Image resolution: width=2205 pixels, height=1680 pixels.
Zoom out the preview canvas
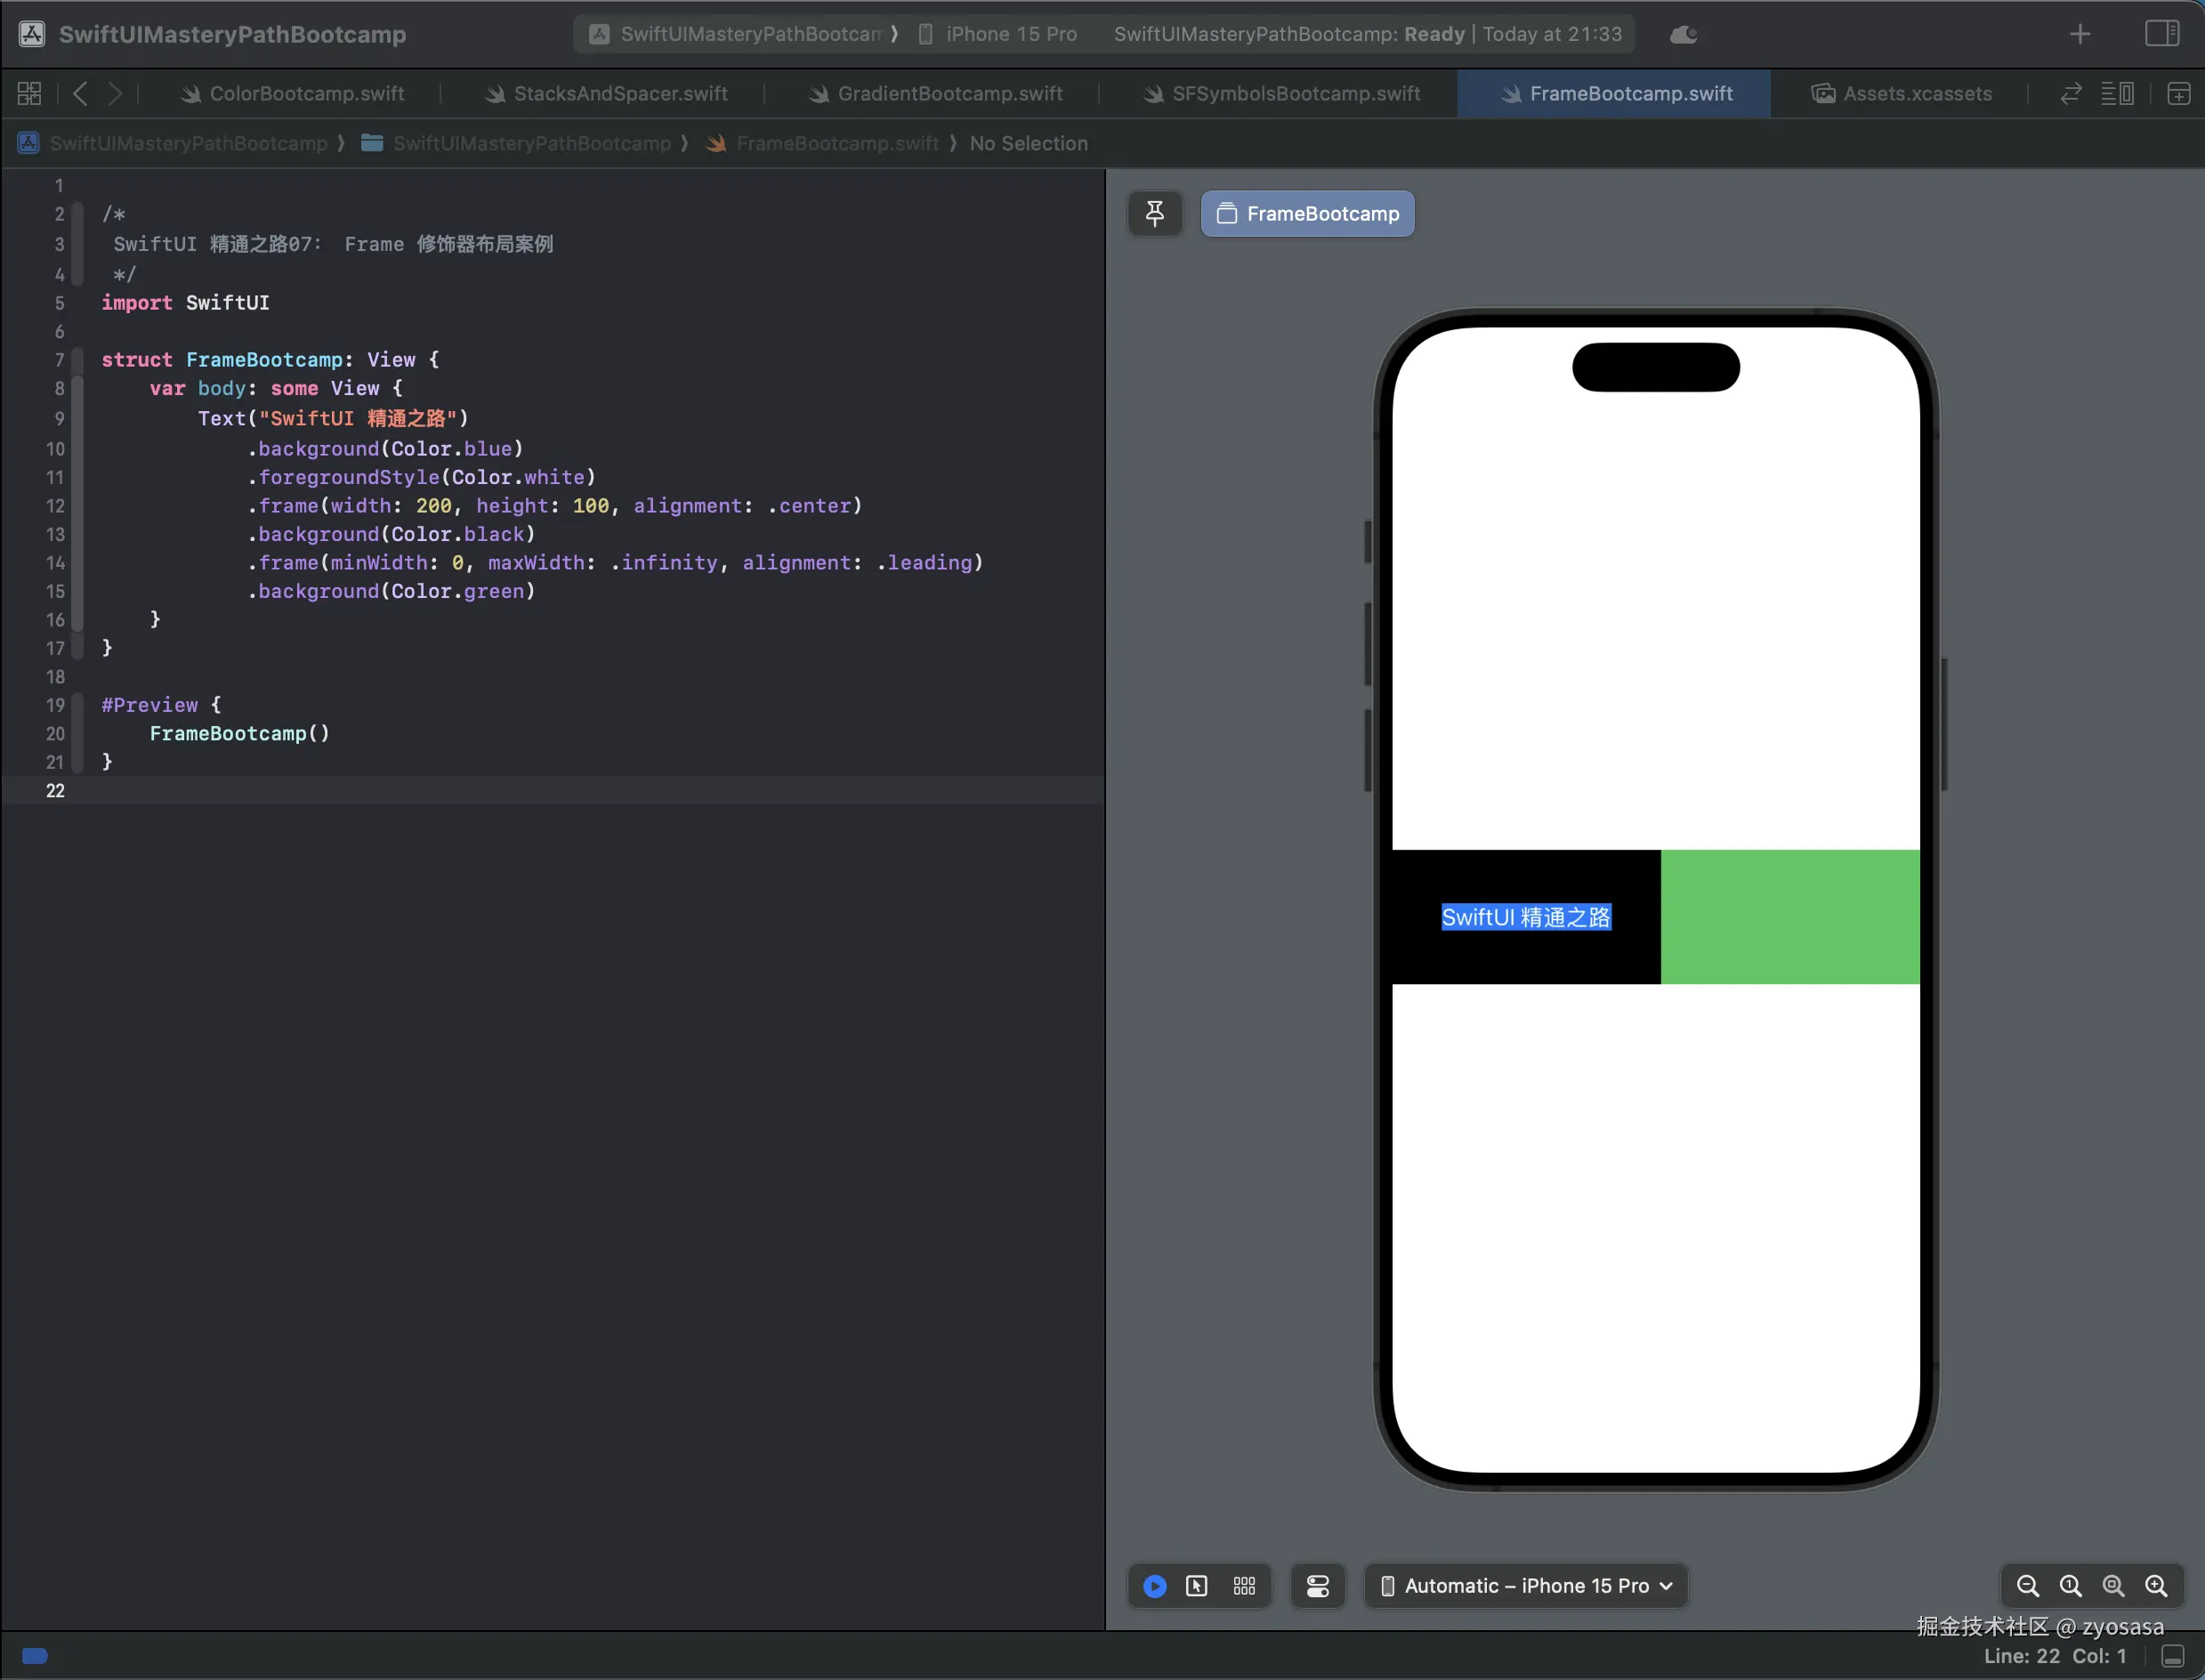click(x=2027, y=1585)
